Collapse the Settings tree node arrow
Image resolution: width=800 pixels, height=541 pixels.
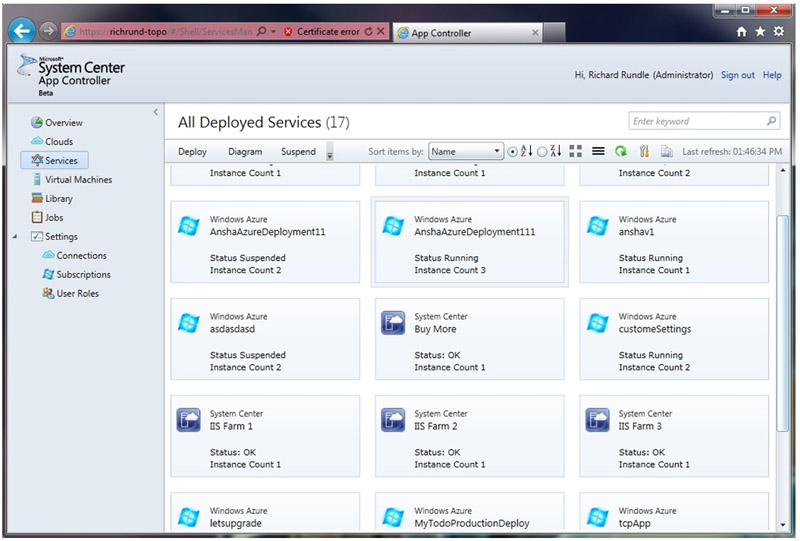point(15,236)
